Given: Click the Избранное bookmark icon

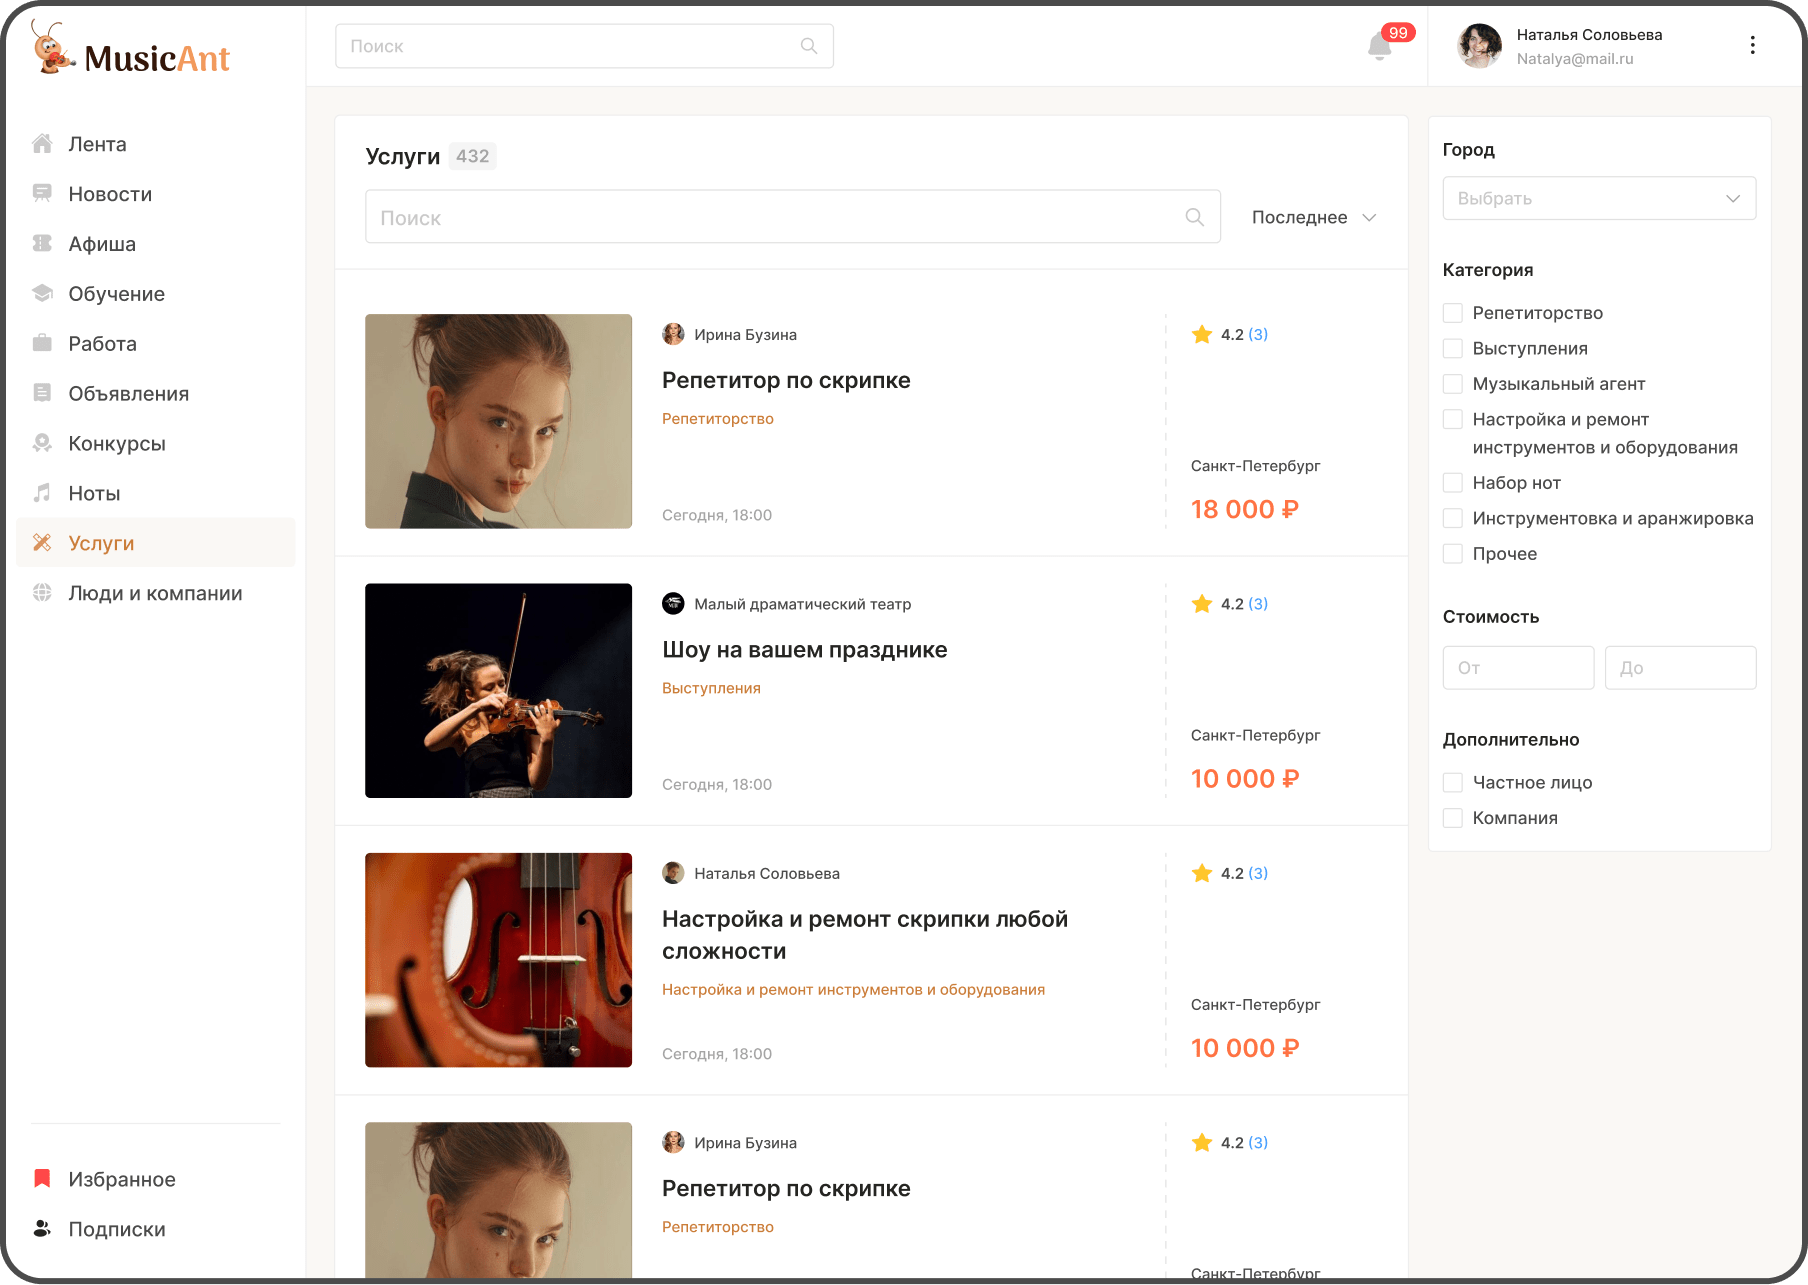Looking at the screenshot, I should [x=42, y=1179].
